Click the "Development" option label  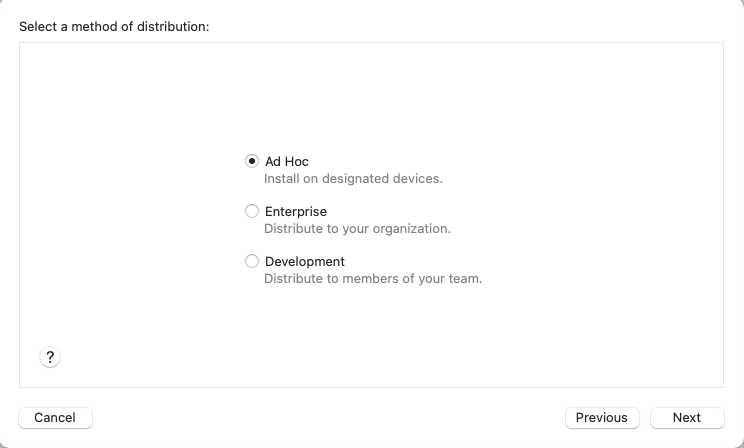305,261
